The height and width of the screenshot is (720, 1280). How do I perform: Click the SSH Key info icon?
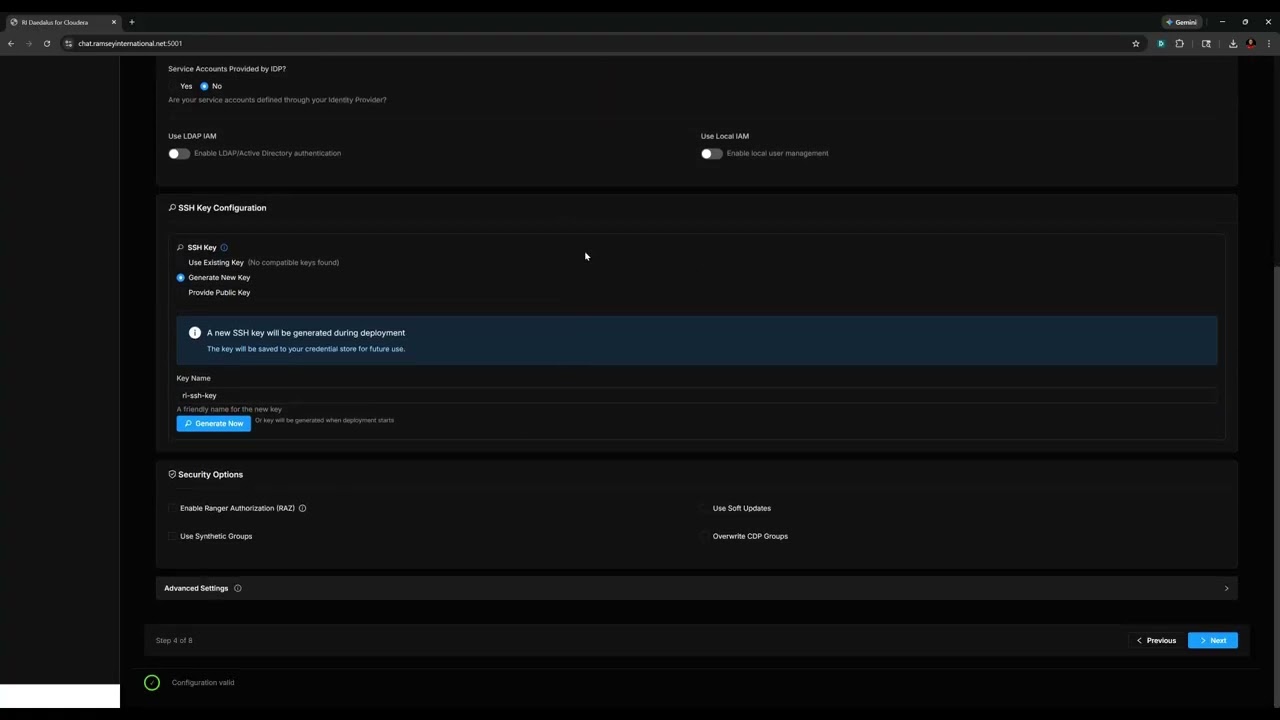point(224,247)
